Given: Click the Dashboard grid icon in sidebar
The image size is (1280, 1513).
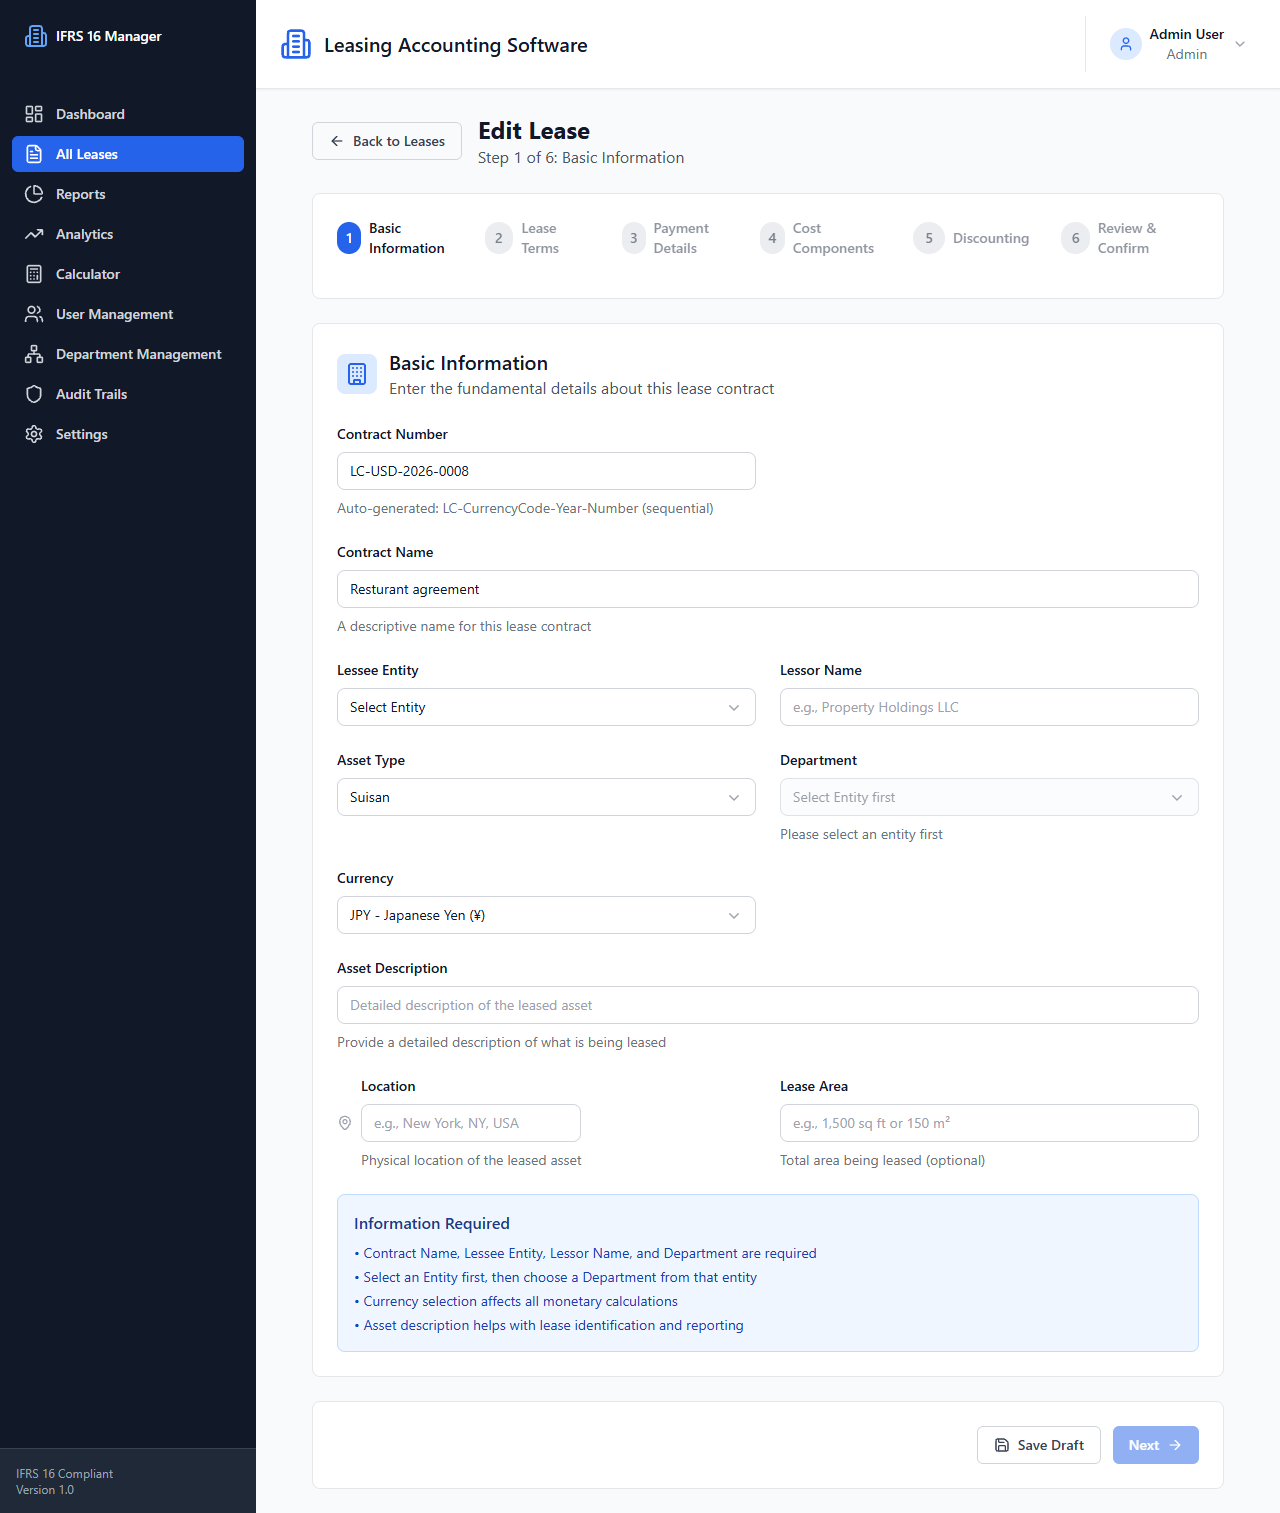Looking at the screenshot, I should tap(34, 114).
